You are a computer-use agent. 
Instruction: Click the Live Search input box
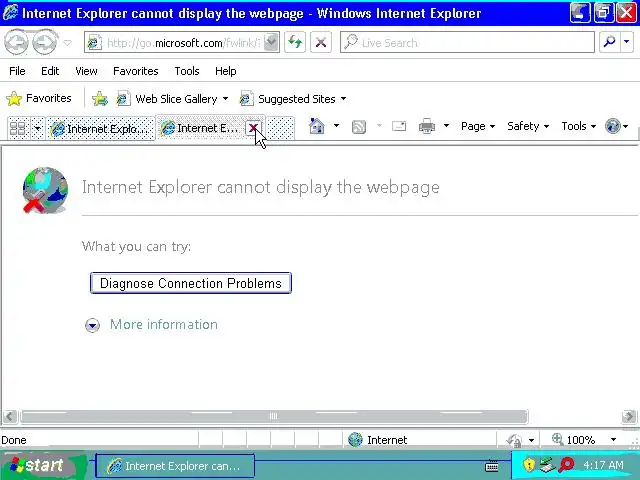(467, 42)
